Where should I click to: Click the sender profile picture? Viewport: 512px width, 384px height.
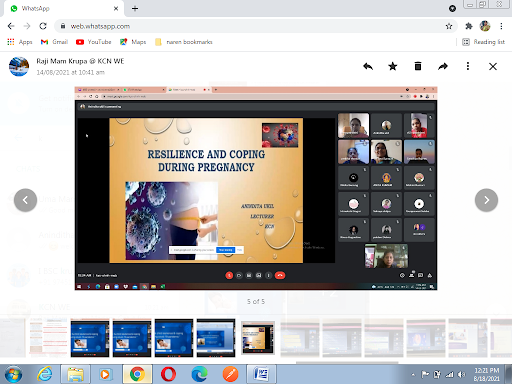pyautogui.click(x=19, y=66)
